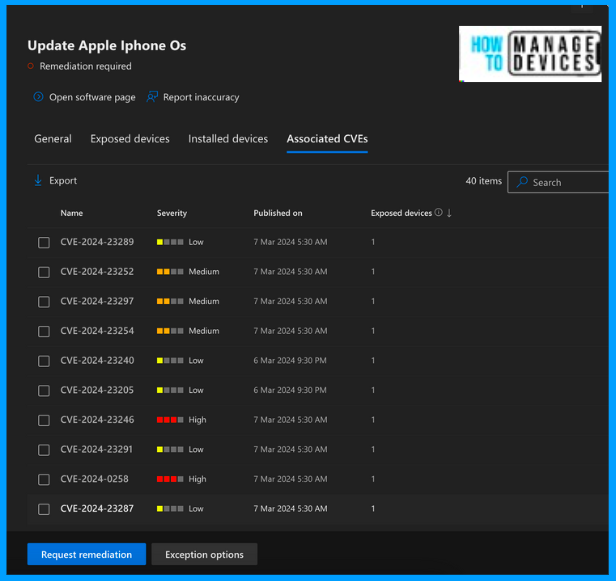Click the 40 items count

(484, 181)
